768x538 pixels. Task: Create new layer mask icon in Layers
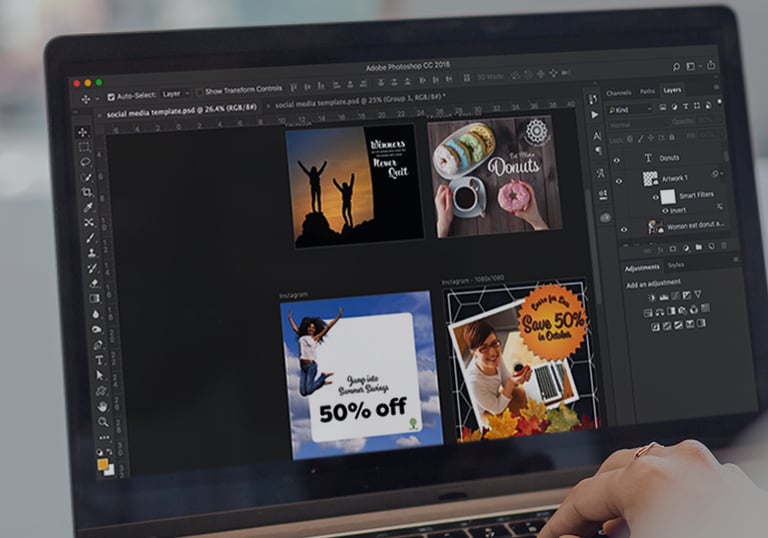click(x=673, y=249)
